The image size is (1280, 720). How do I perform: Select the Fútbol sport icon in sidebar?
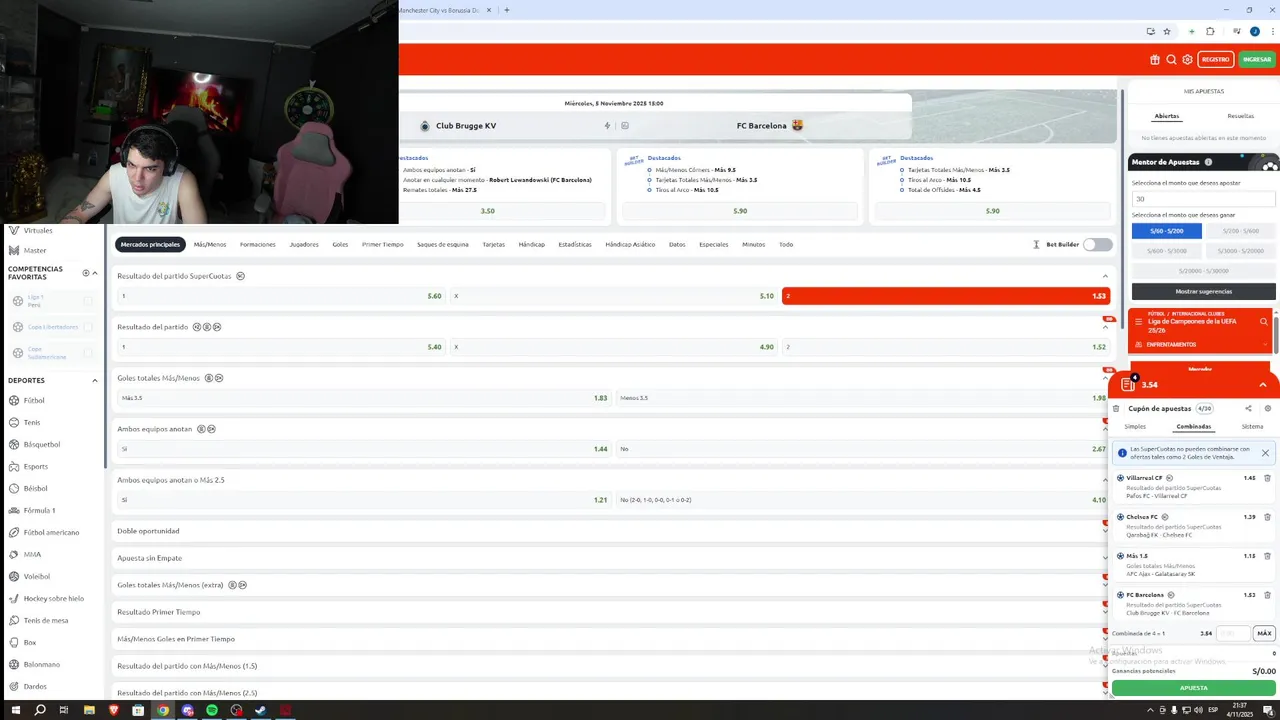[x=14, y=400]
